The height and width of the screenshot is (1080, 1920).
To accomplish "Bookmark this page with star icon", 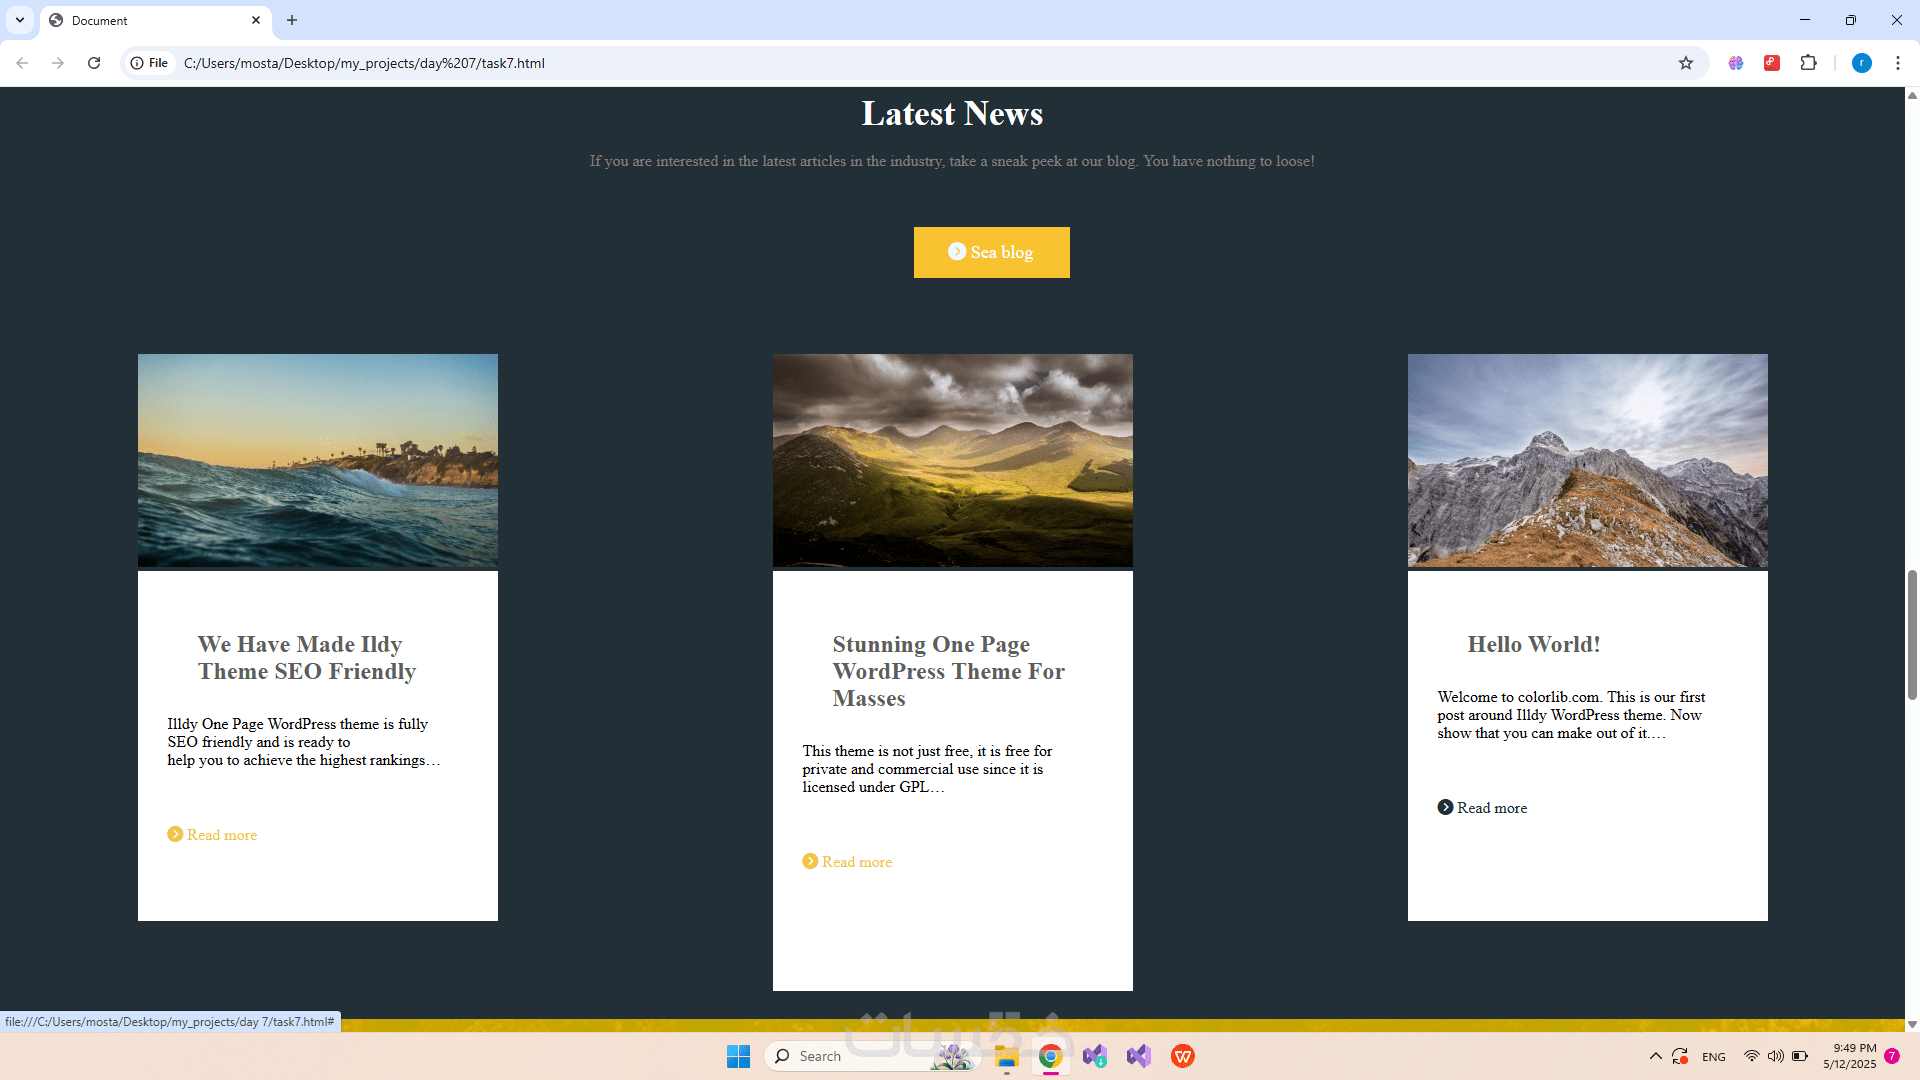I will [x=1686, y=63].
